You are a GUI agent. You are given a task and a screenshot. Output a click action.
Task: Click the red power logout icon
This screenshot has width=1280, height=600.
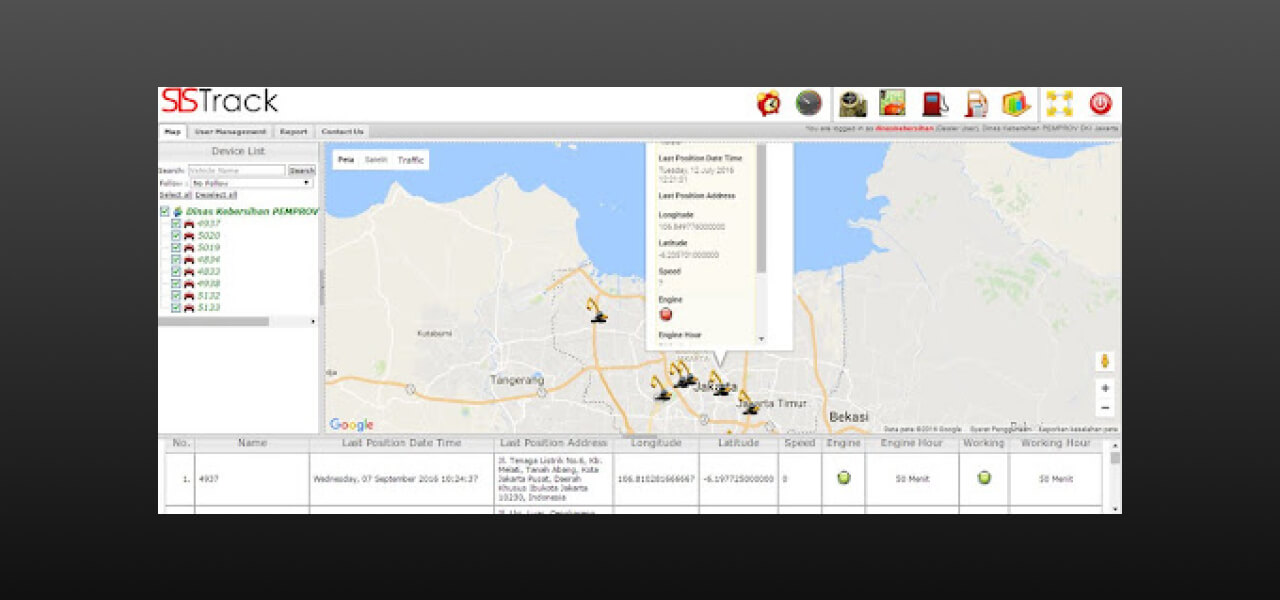(1100, 103)
